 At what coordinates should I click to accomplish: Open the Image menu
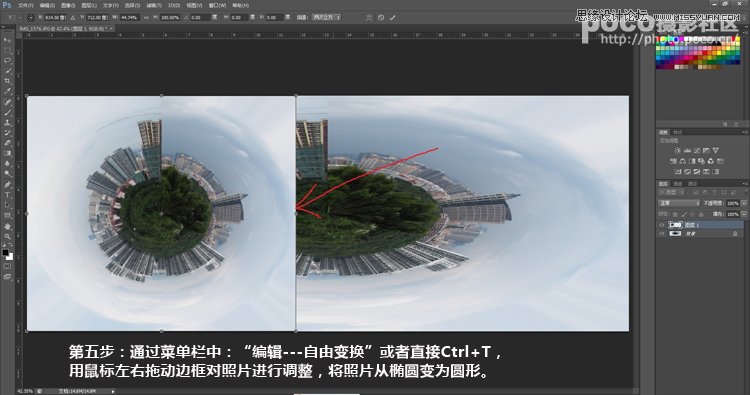pos(68,5)
